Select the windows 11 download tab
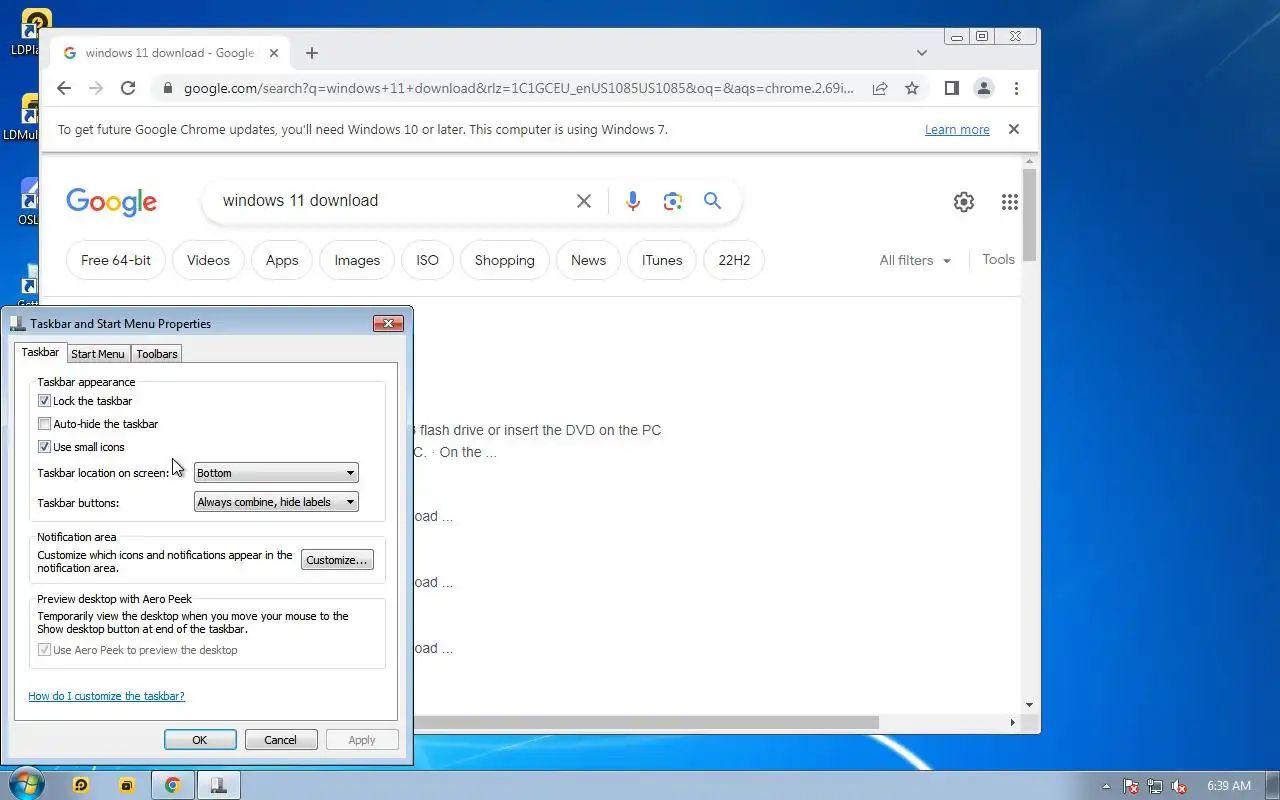 (x=168, y=53)
